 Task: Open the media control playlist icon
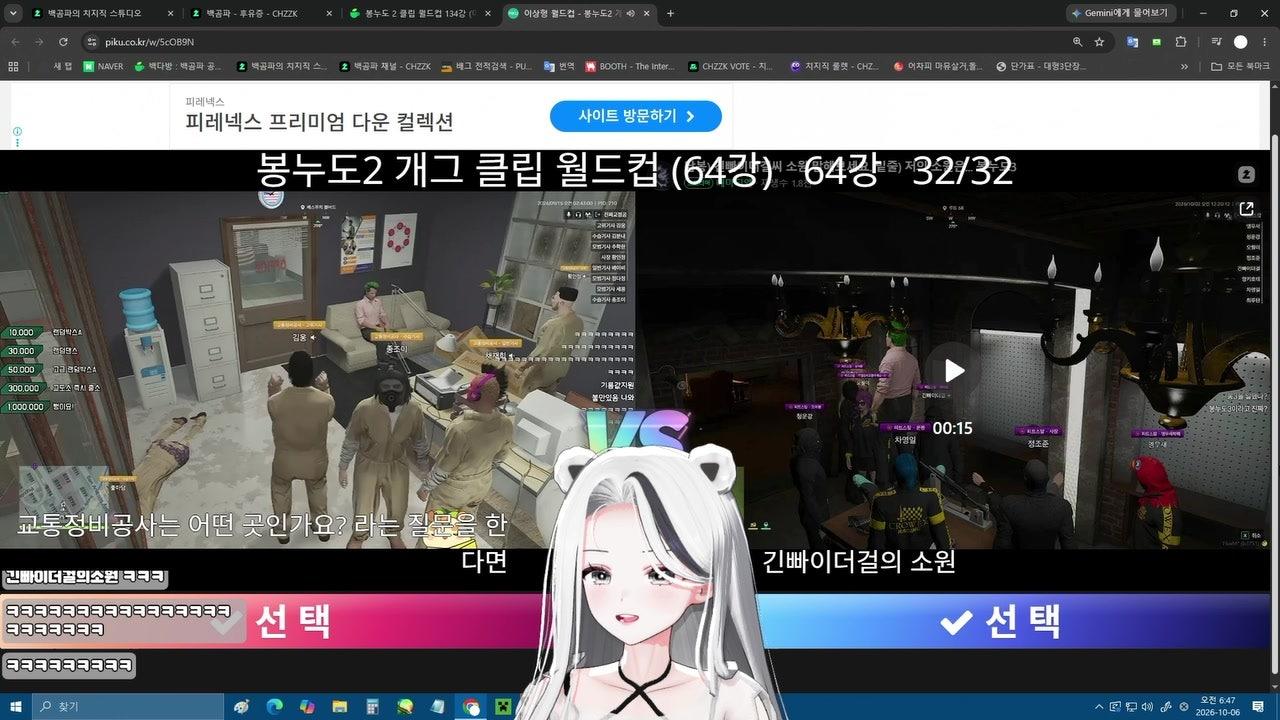(1216, 42)
